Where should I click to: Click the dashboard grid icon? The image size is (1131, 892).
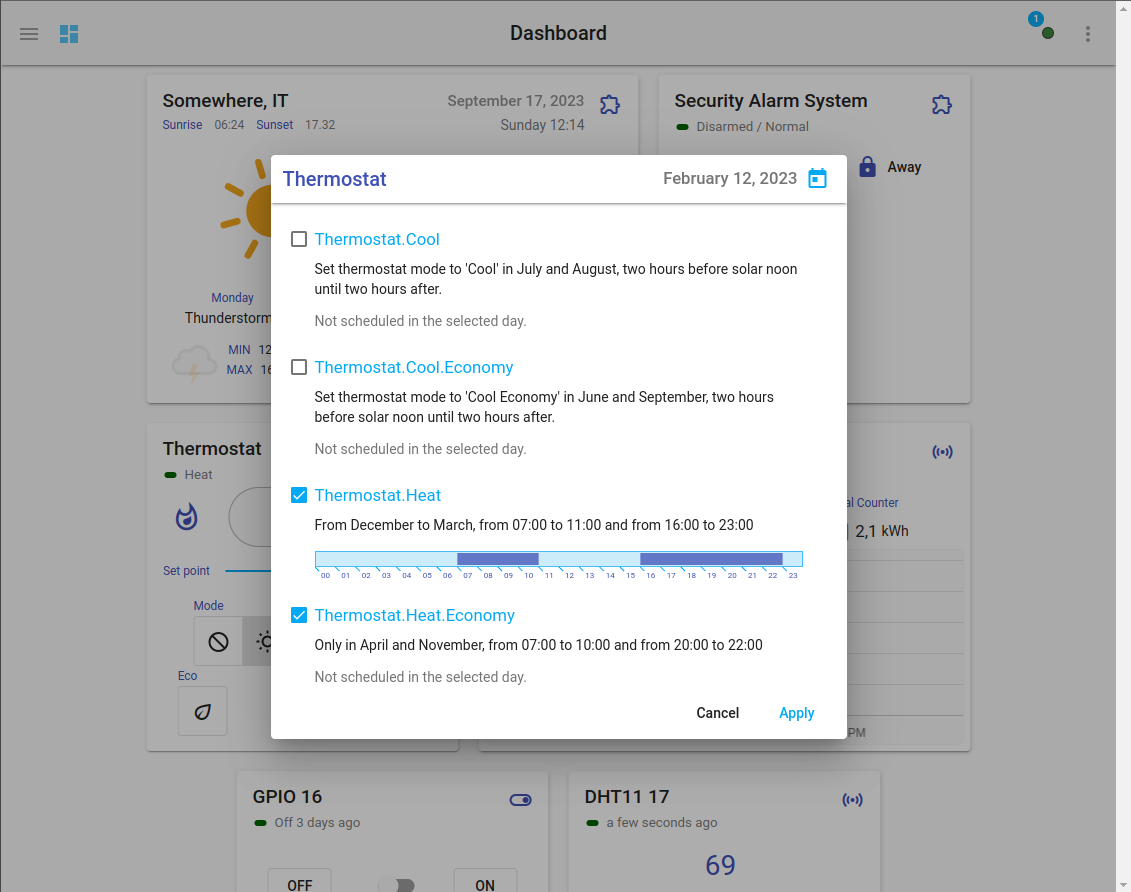pos(69,34)
